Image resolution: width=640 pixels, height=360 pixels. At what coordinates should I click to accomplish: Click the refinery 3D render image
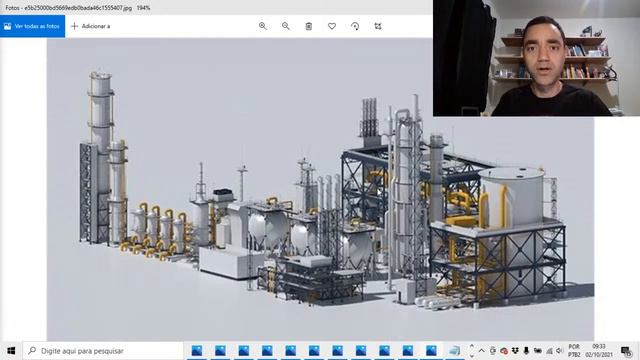(x=320, y=190)
